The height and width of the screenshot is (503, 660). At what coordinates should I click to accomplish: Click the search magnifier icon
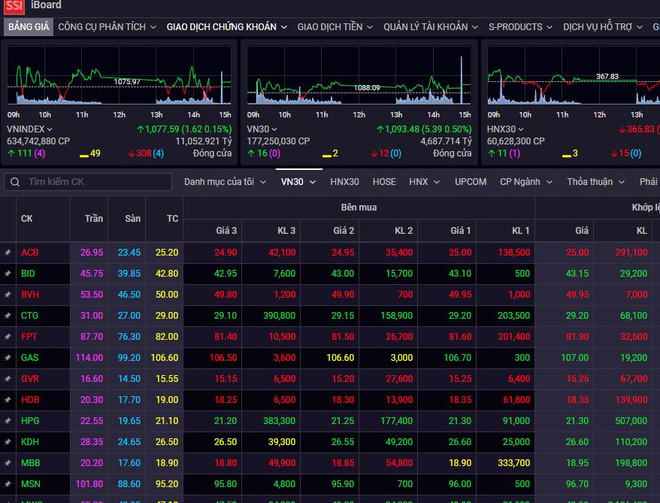pos(14,182)
